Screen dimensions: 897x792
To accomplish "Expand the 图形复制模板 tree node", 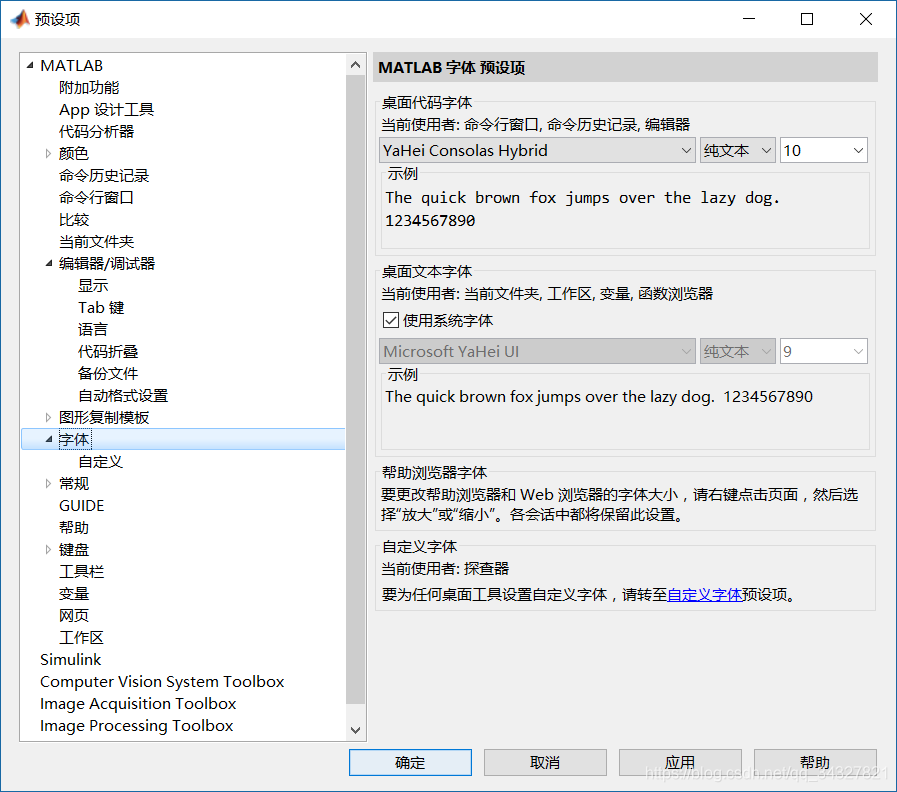I will point(49,417).
